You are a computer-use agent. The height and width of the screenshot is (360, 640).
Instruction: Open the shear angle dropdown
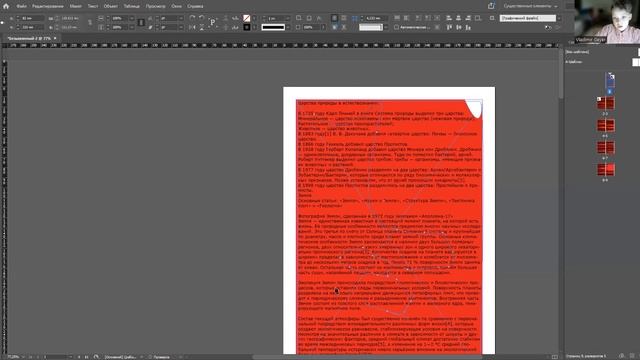[x=181, y=27]
